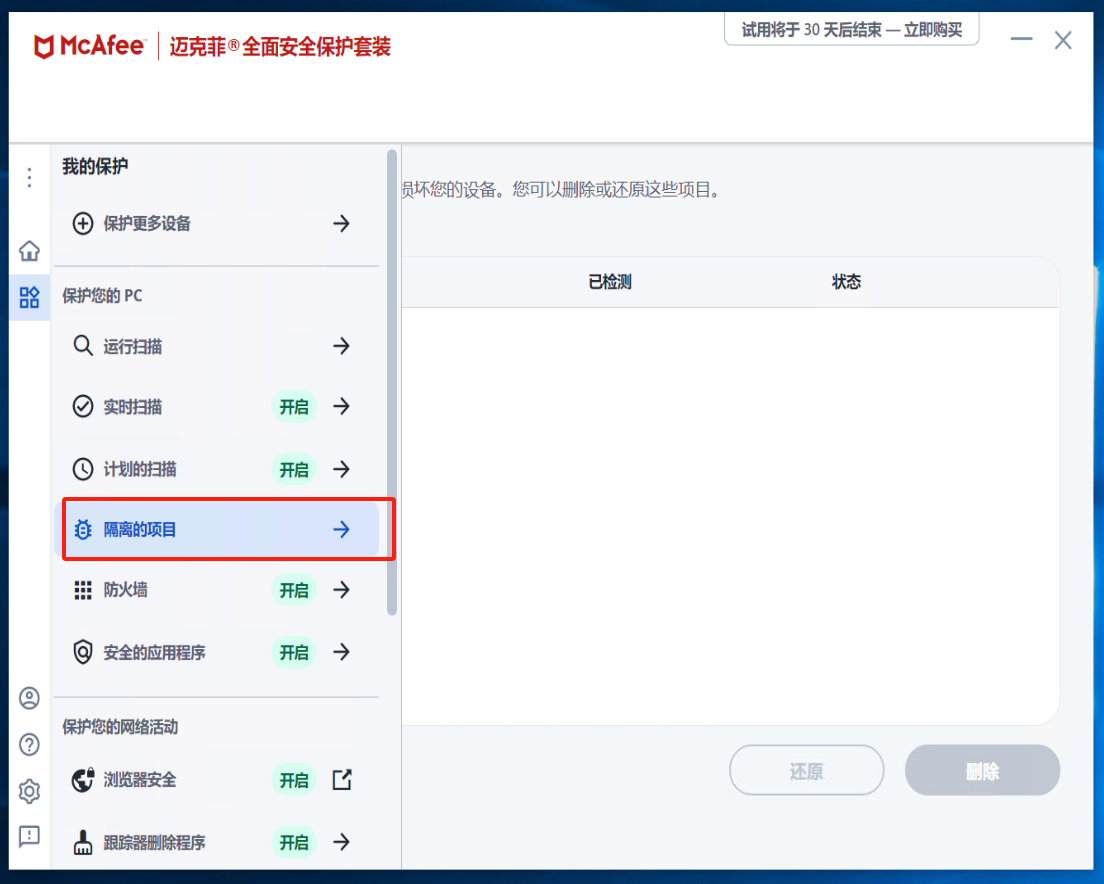Open the feedback speech bubble icon
The height and width of the screenshot is (884, 1104).
pos(29,837)
